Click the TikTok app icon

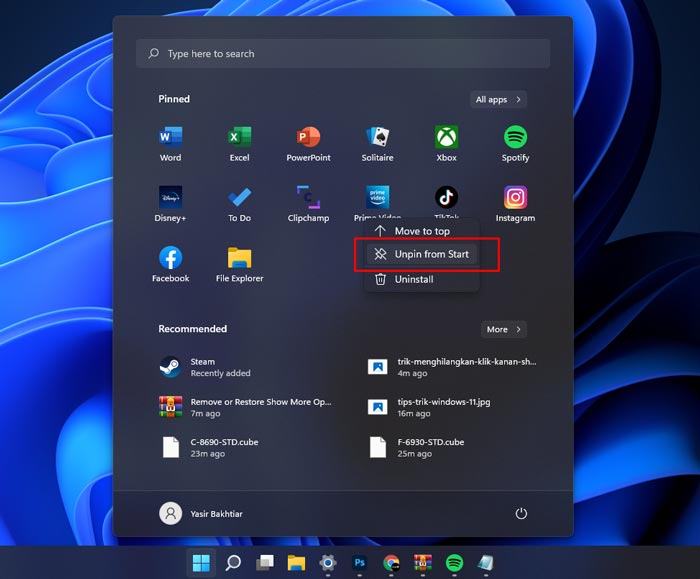point(446,197)
